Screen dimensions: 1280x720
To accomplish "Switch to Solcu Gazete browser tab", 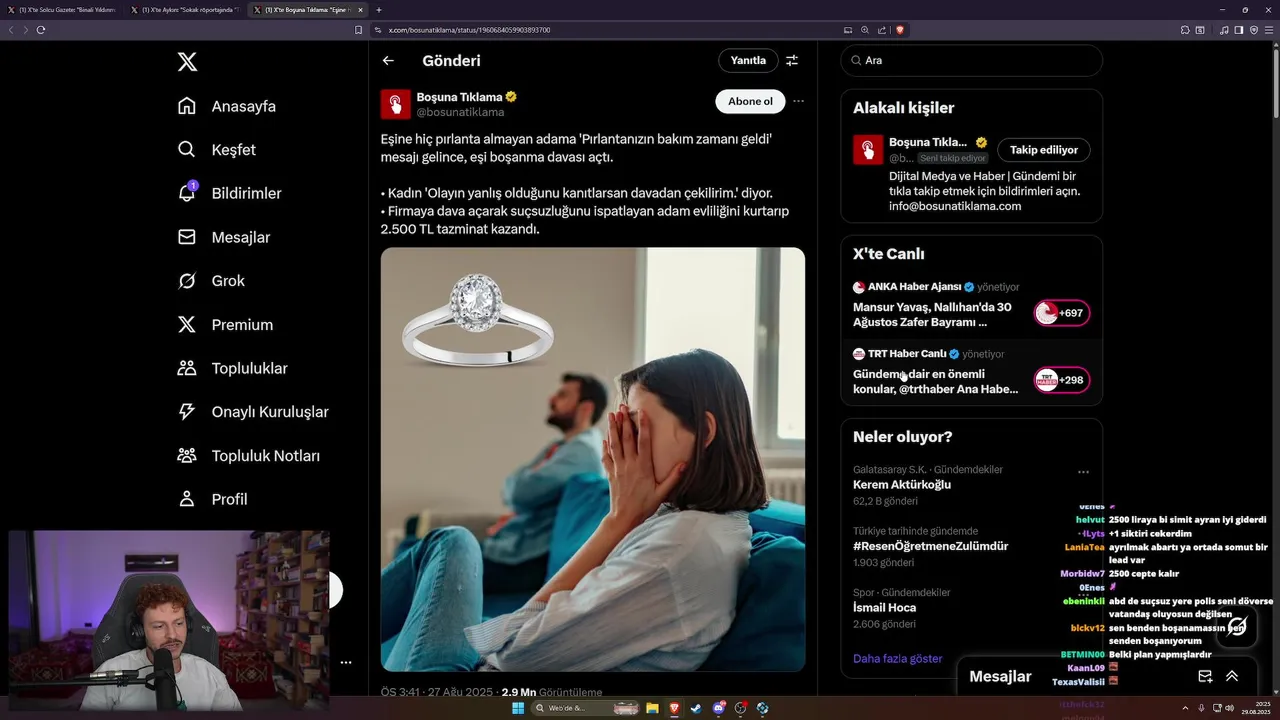I will click(x=61, y=10).
